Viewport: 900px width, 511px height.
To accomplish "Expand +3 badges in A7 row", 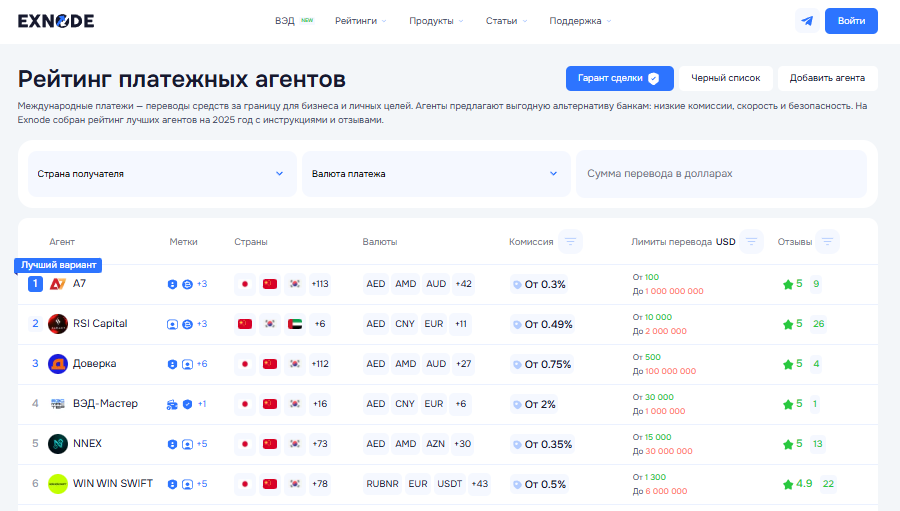I will pyautogui.click(x=202, y=284).
